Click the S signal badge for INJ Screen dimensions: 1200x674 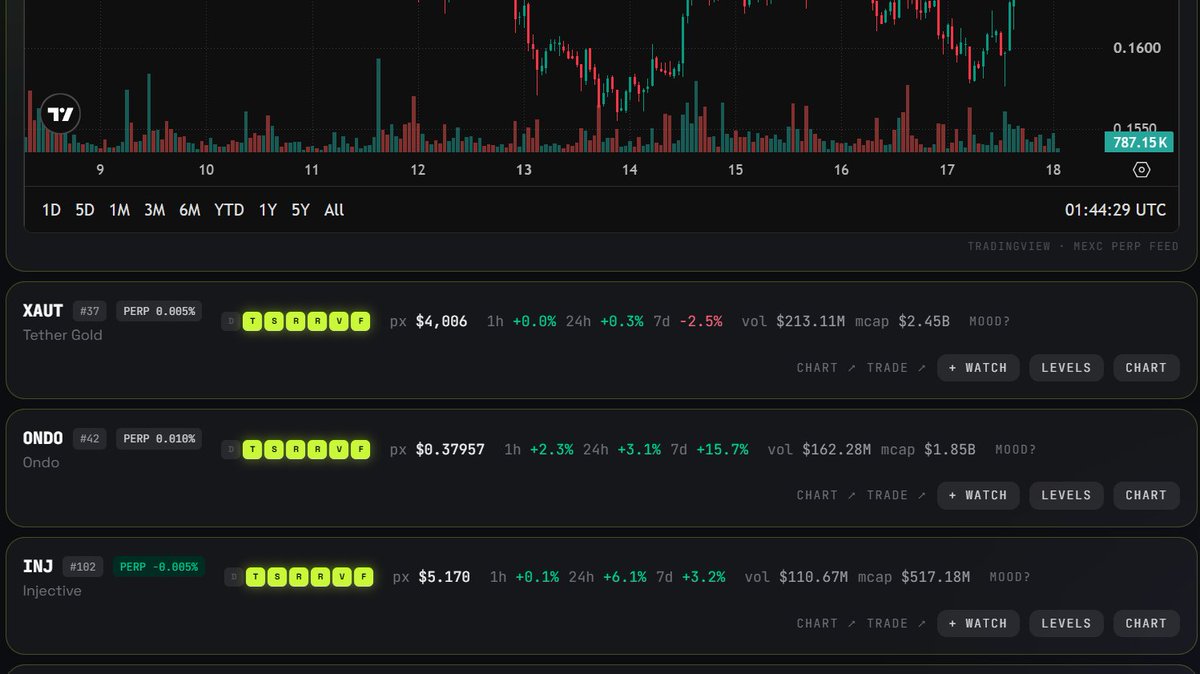(277, 577)
